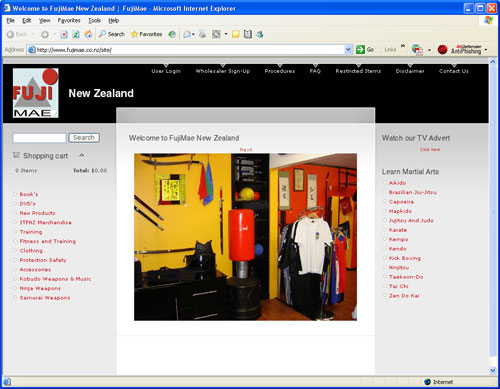Viewport: 500px width, 389px height.
Task: Click the Messenger icon in toolbar
Action: [x=260, y=34]
